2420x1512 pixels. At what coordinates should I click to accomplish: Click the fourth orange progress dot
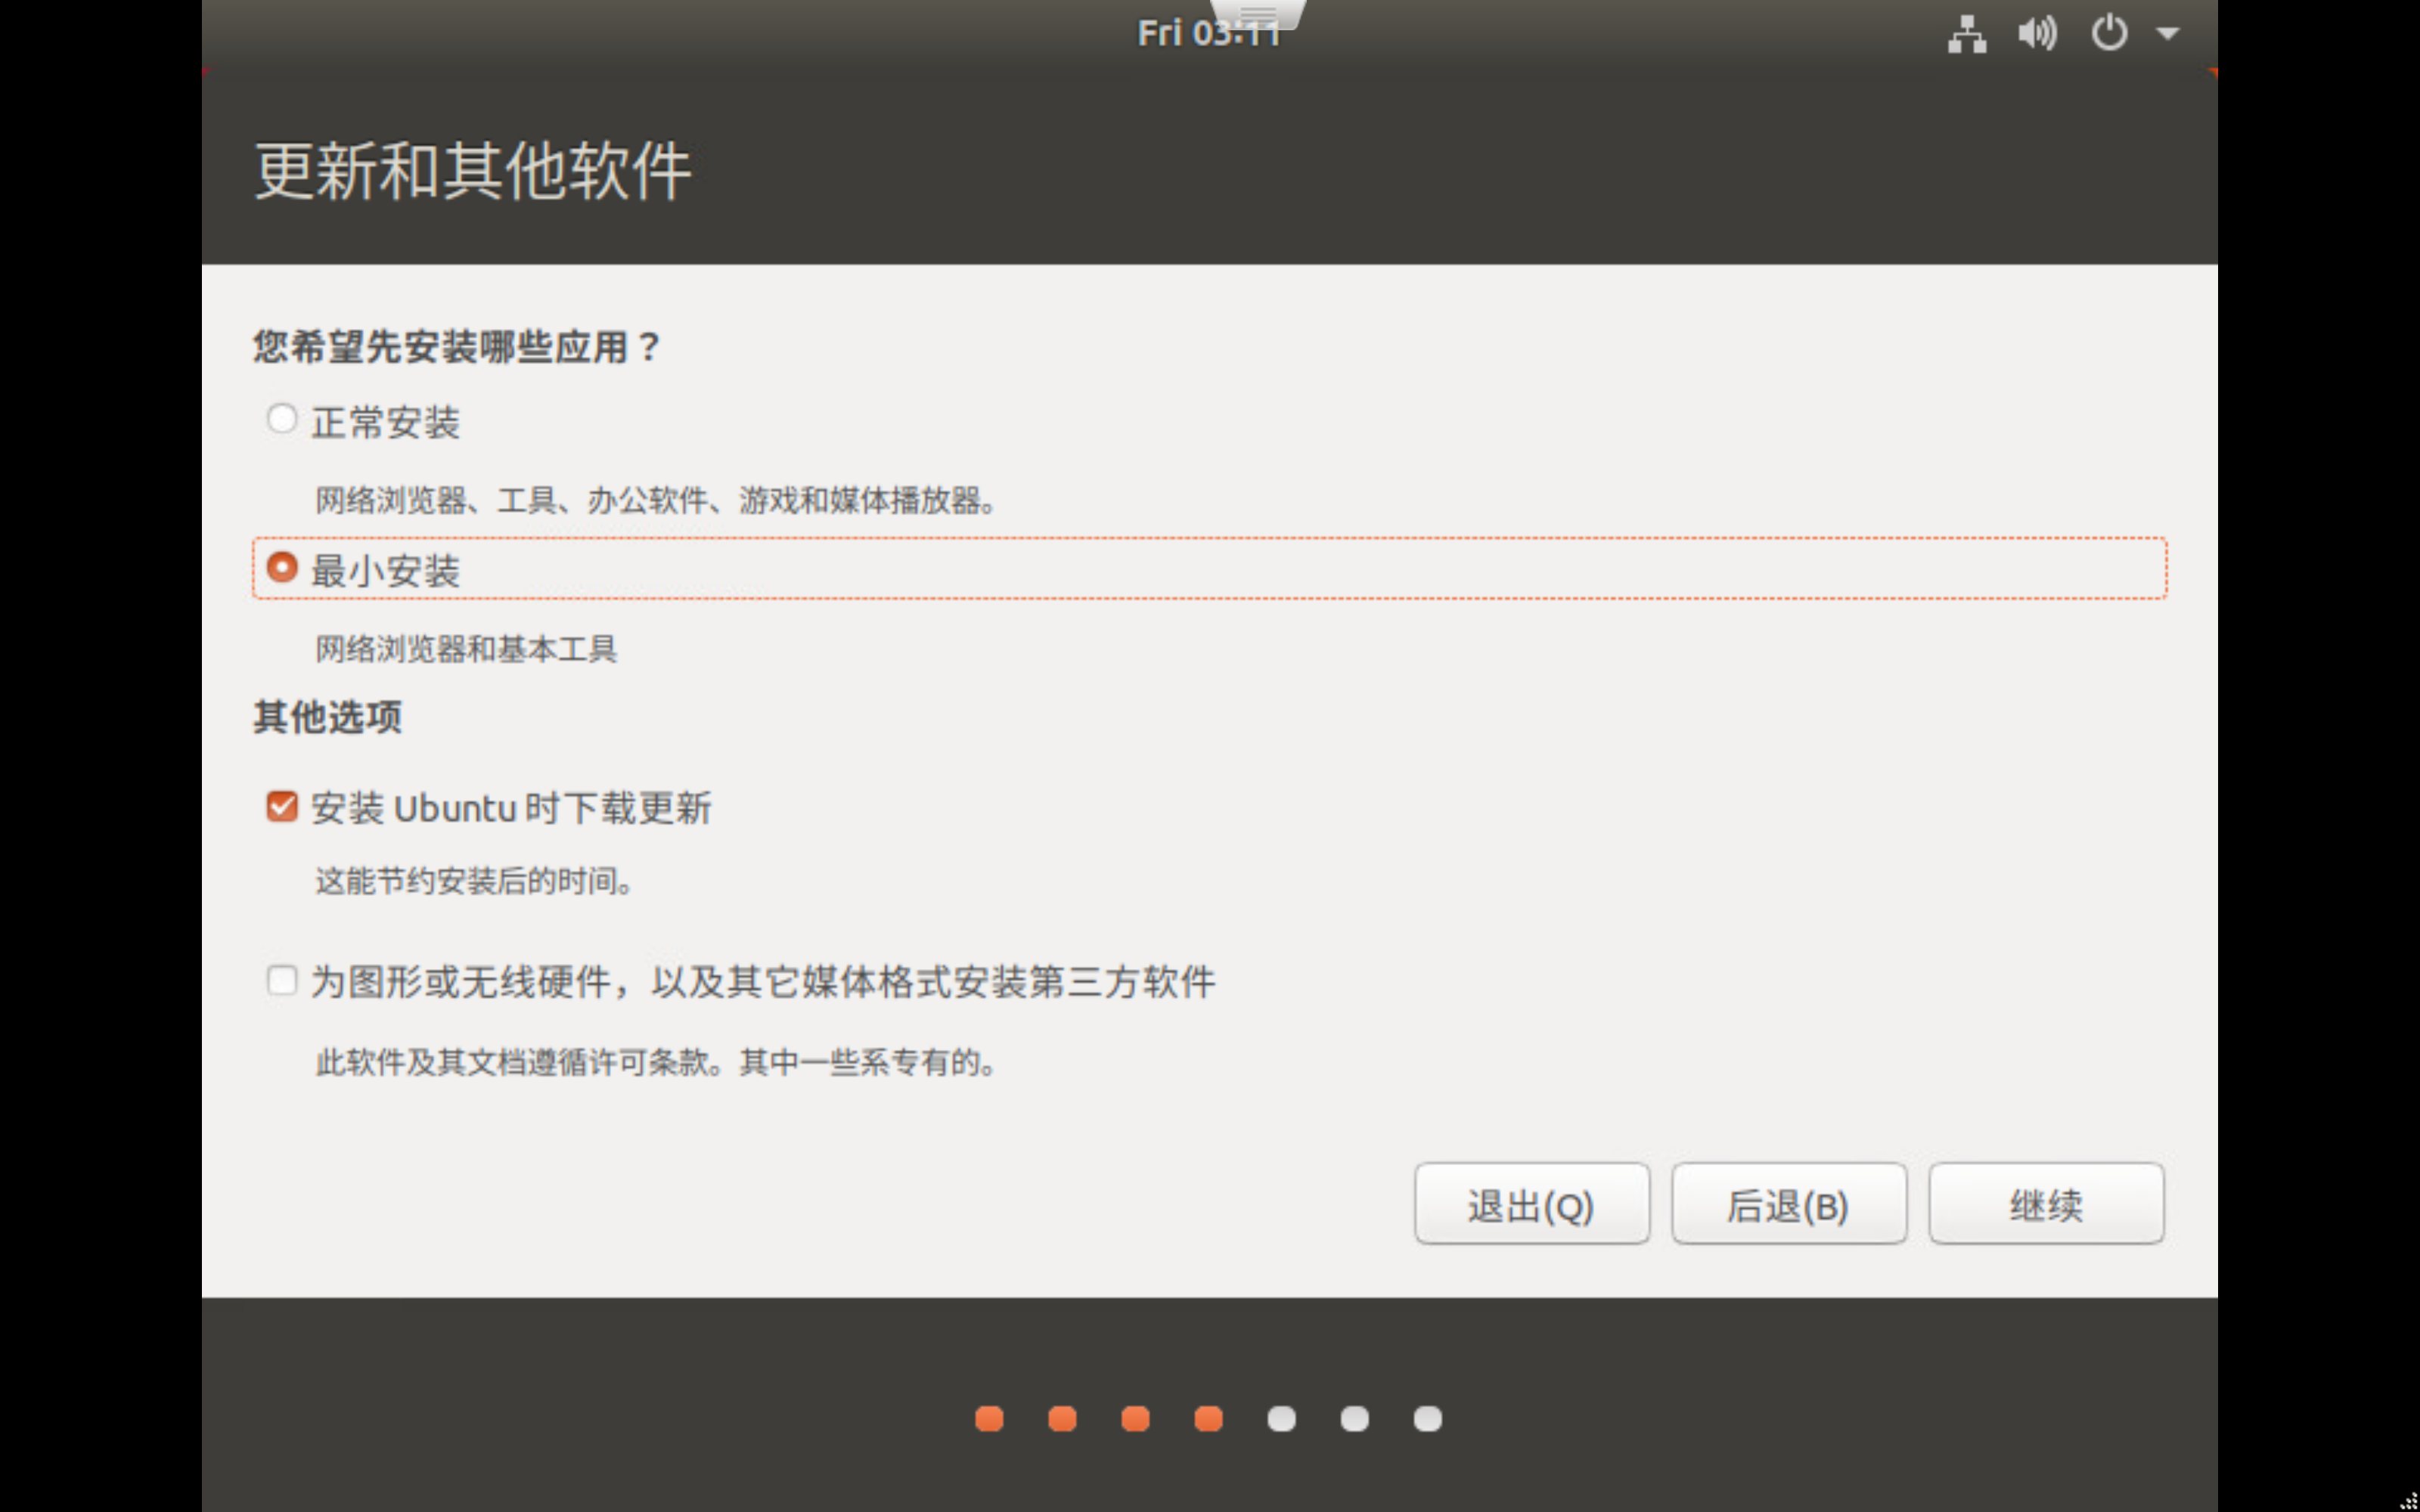tap(1208, 1418)
